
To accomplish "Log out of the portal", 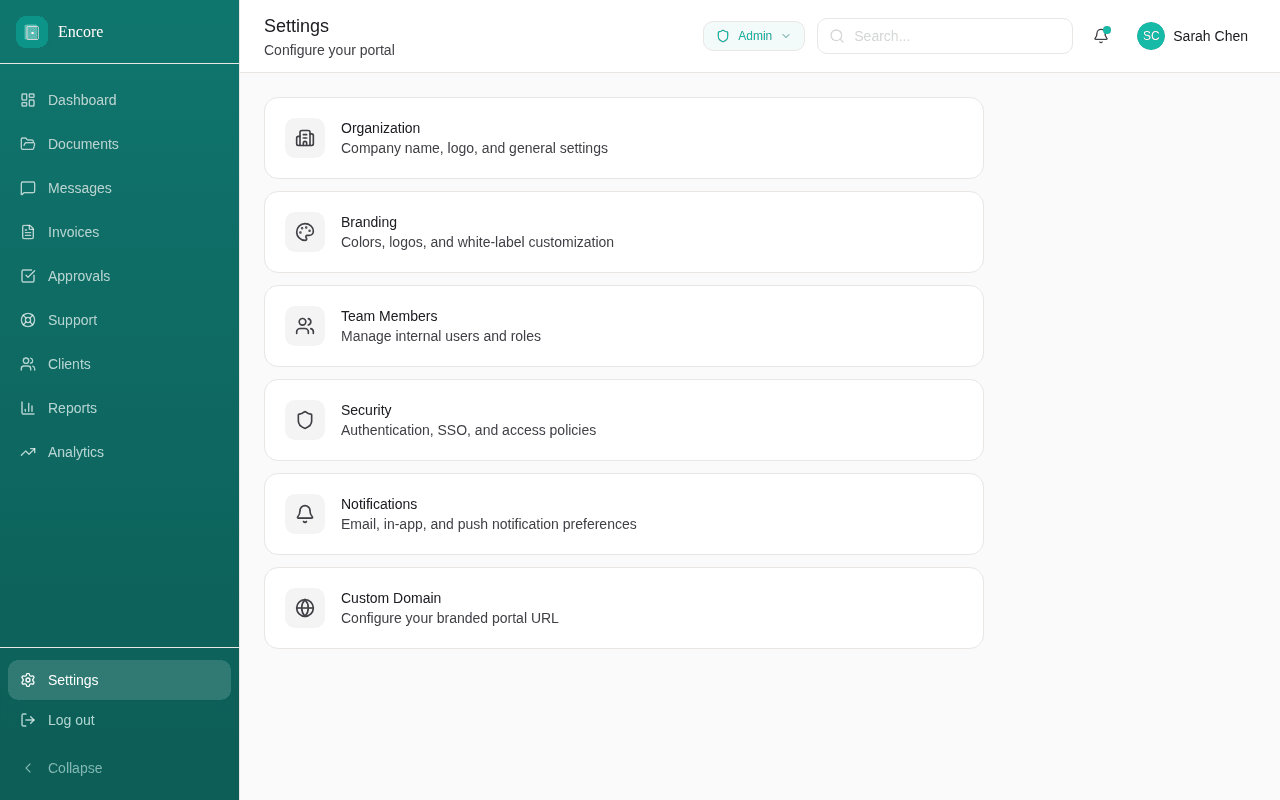I will click(71, 720).
